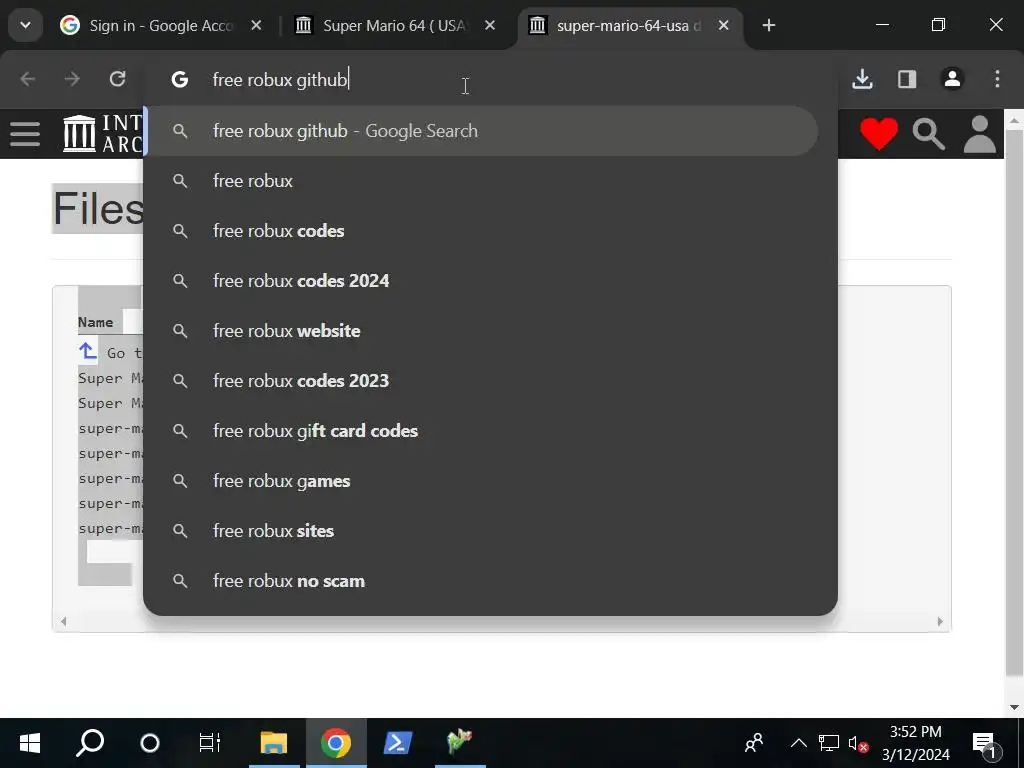Select 'free robux github - Google Search' suggestion

(x=482, y=131)
